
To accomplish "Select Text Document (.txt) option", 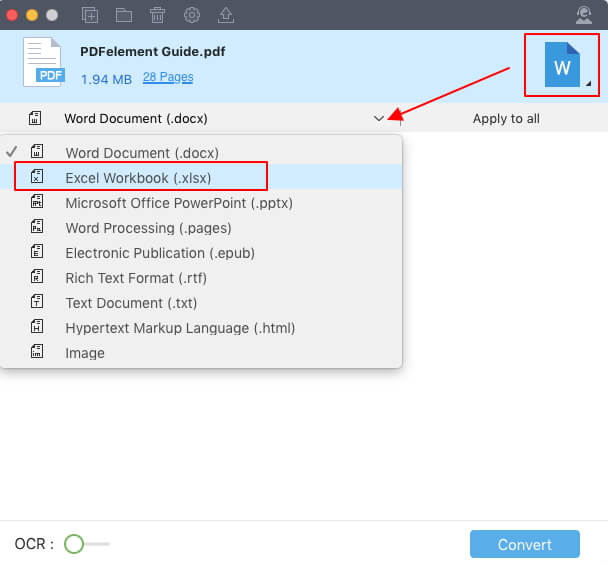I will coord(201,303).
